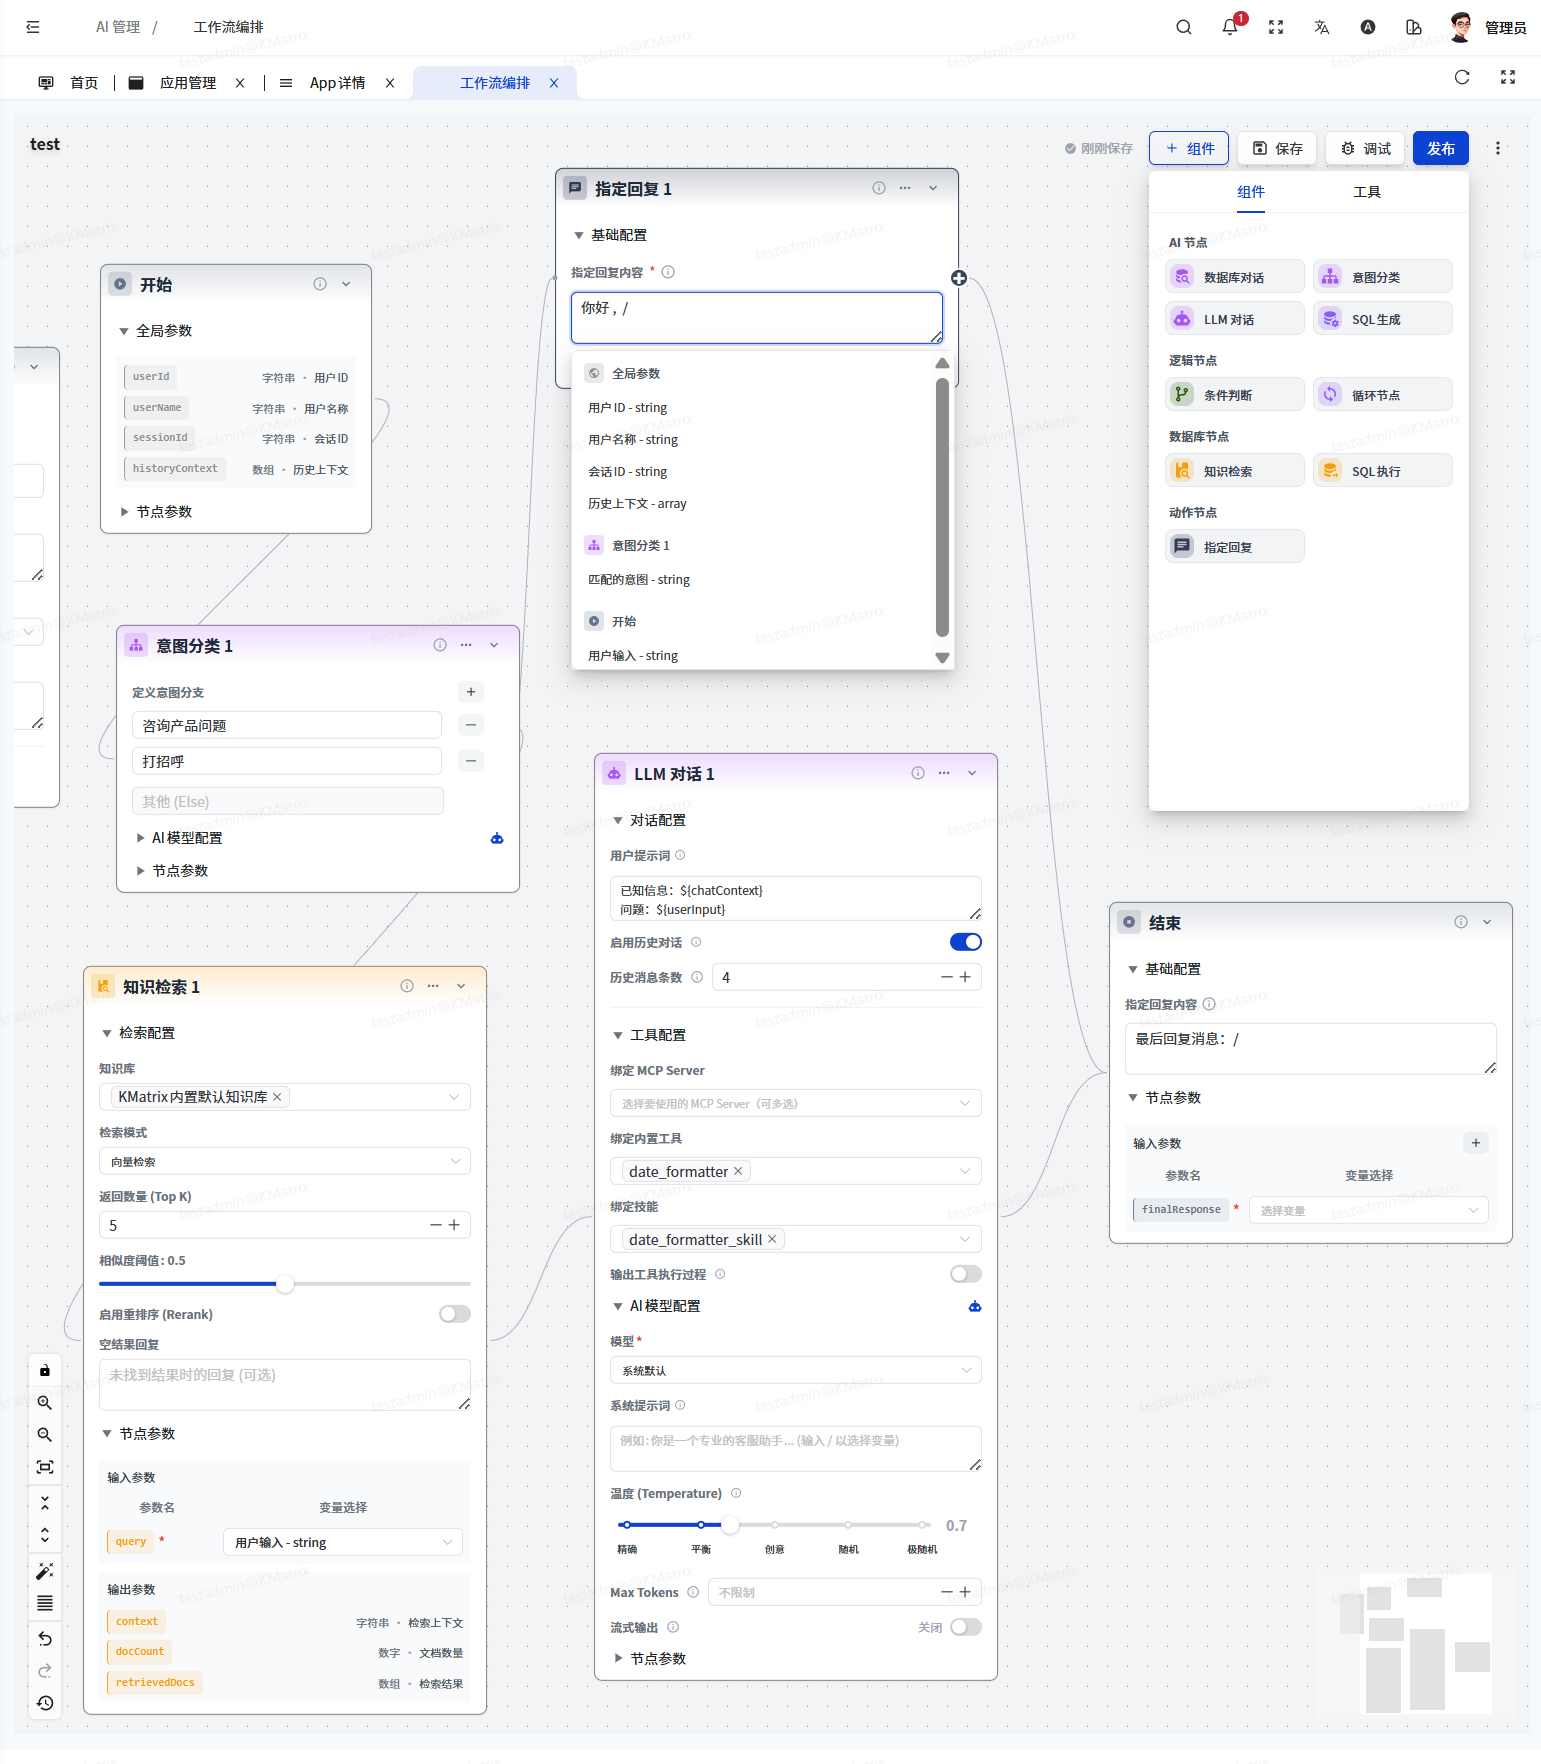
Task: Switch to the App详情 tab
Action: click(337, 83)
